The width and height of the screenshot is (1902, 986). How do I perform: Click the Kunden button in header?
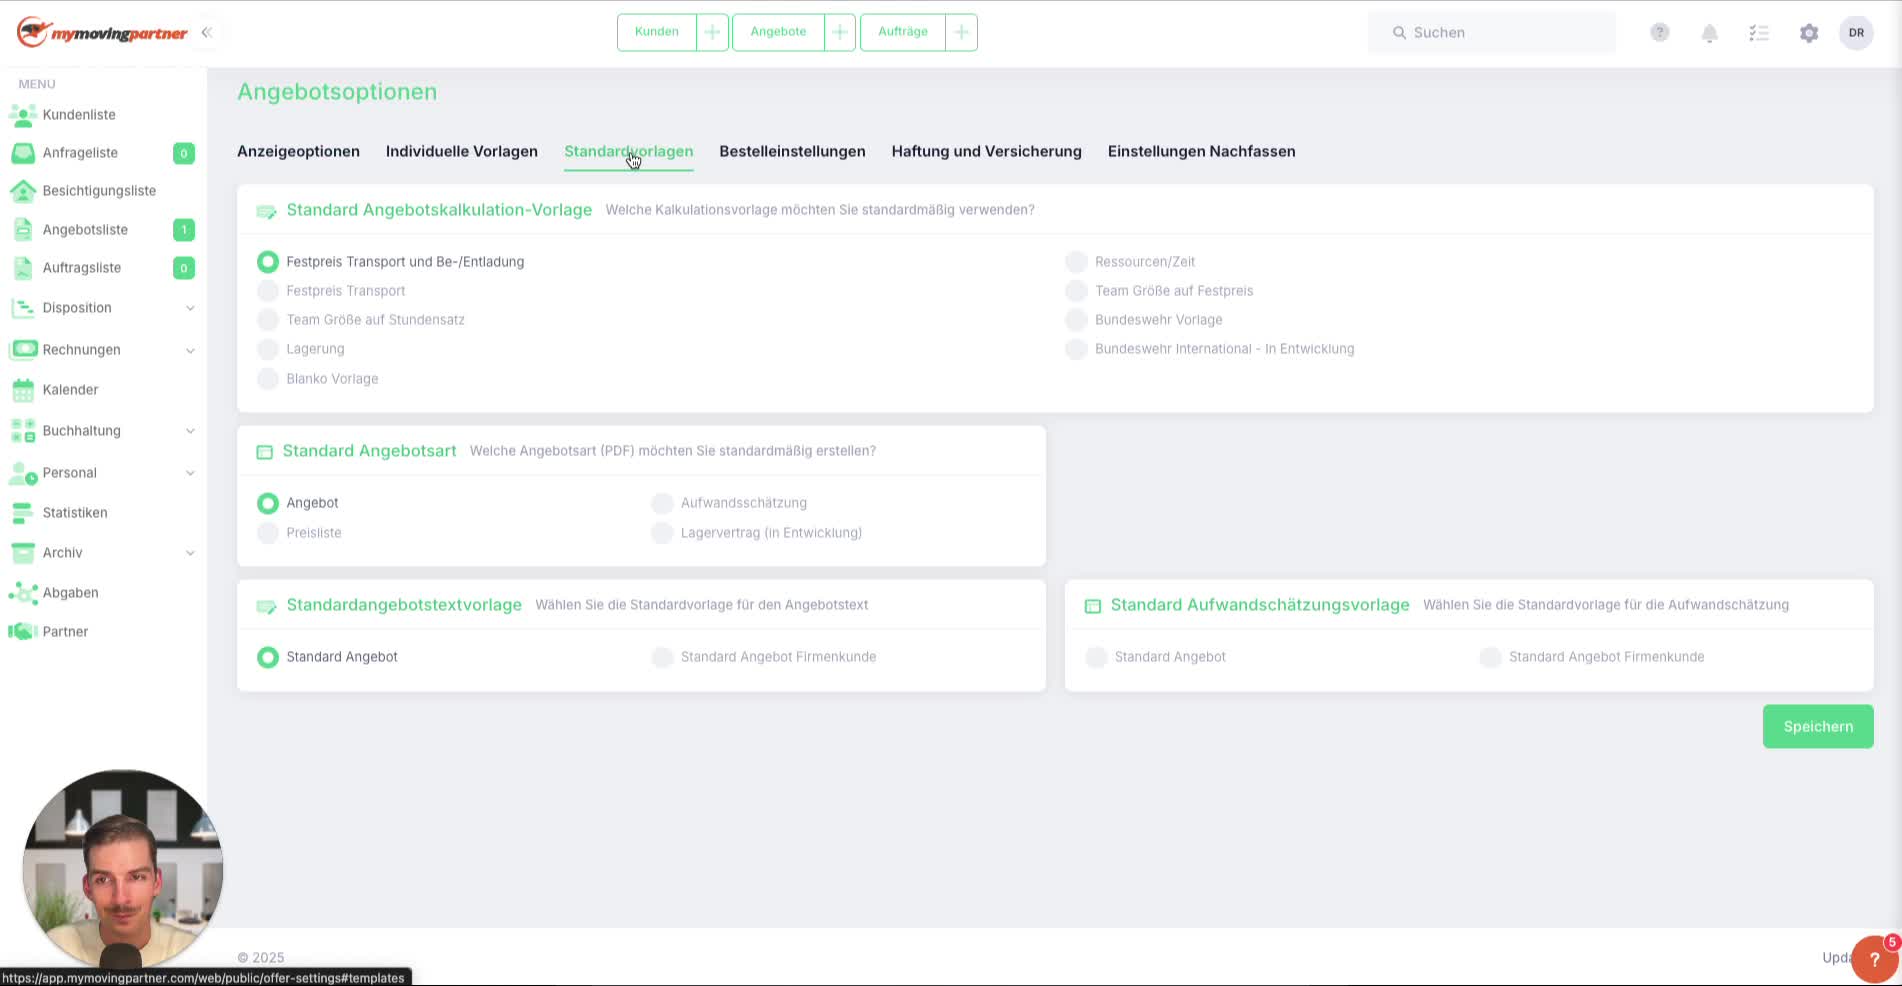657,32
